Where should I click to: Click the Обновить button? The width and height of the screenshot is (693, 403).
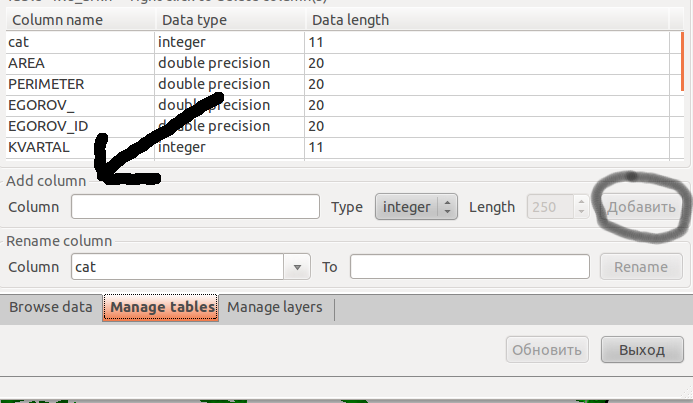(548, 350)
